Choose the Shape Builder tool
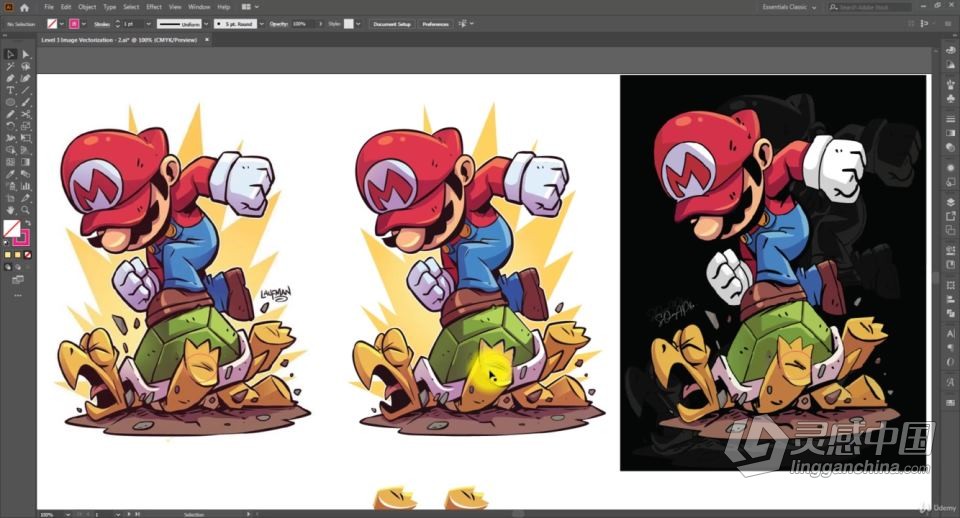Screen dimensions: 960x518 10,150
